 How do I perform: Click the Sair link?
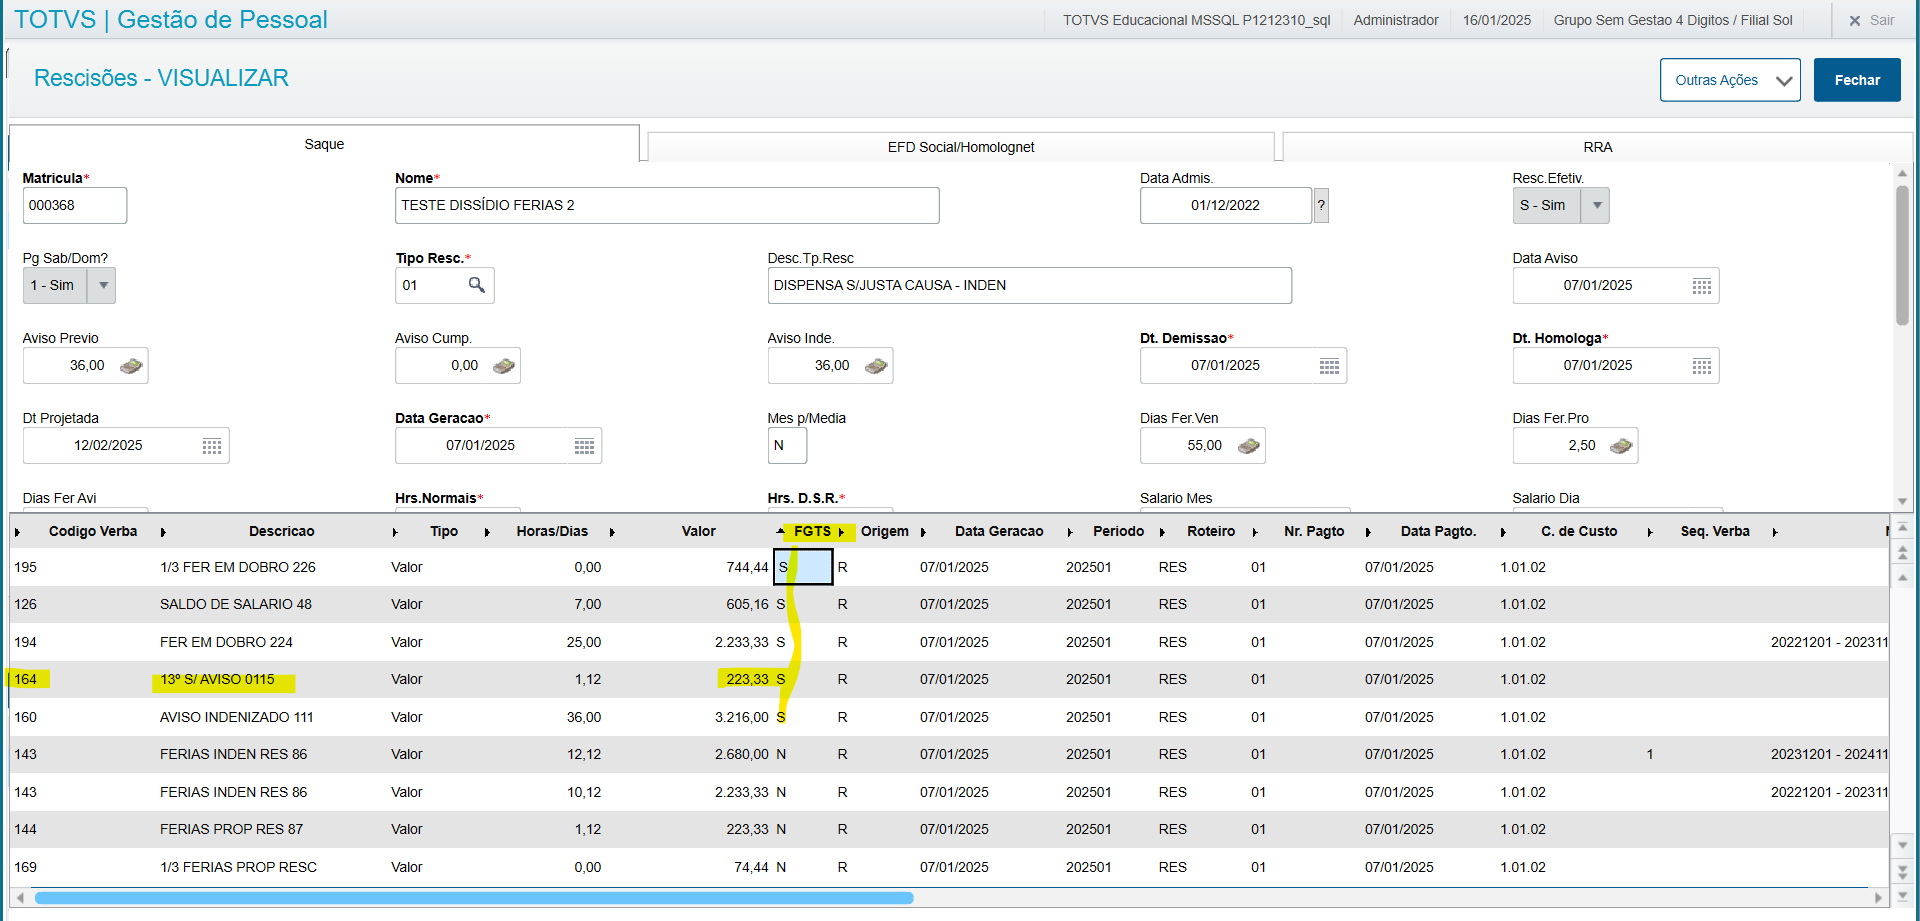click(1882, 20)
